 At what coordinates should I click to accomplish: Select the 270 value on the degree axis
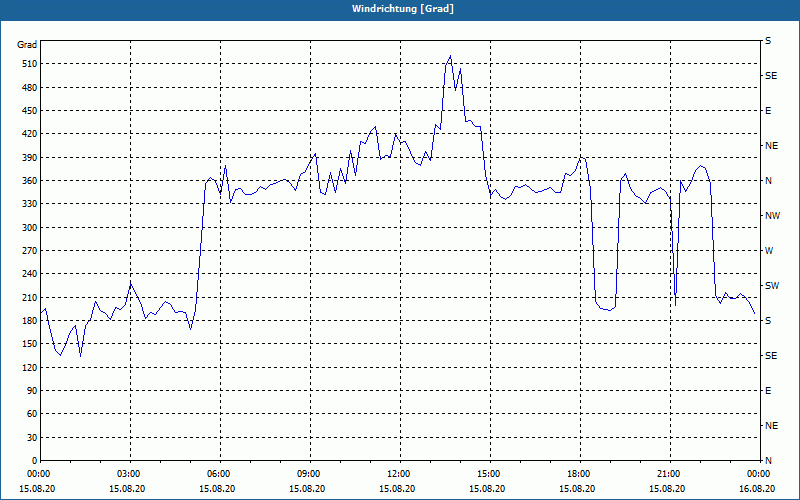[x=30, y=251]
